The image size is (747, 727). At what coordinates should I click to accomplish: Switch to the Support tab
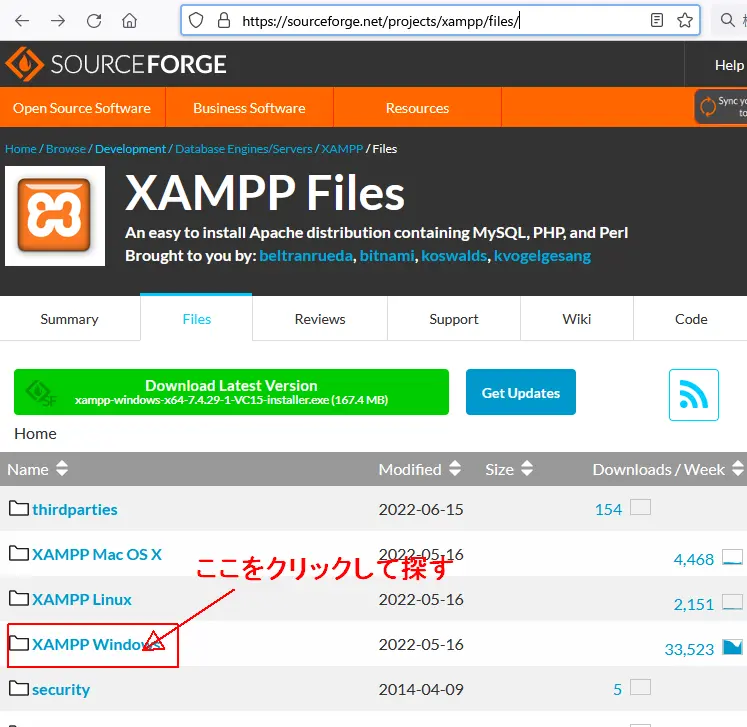click(454, 319)
